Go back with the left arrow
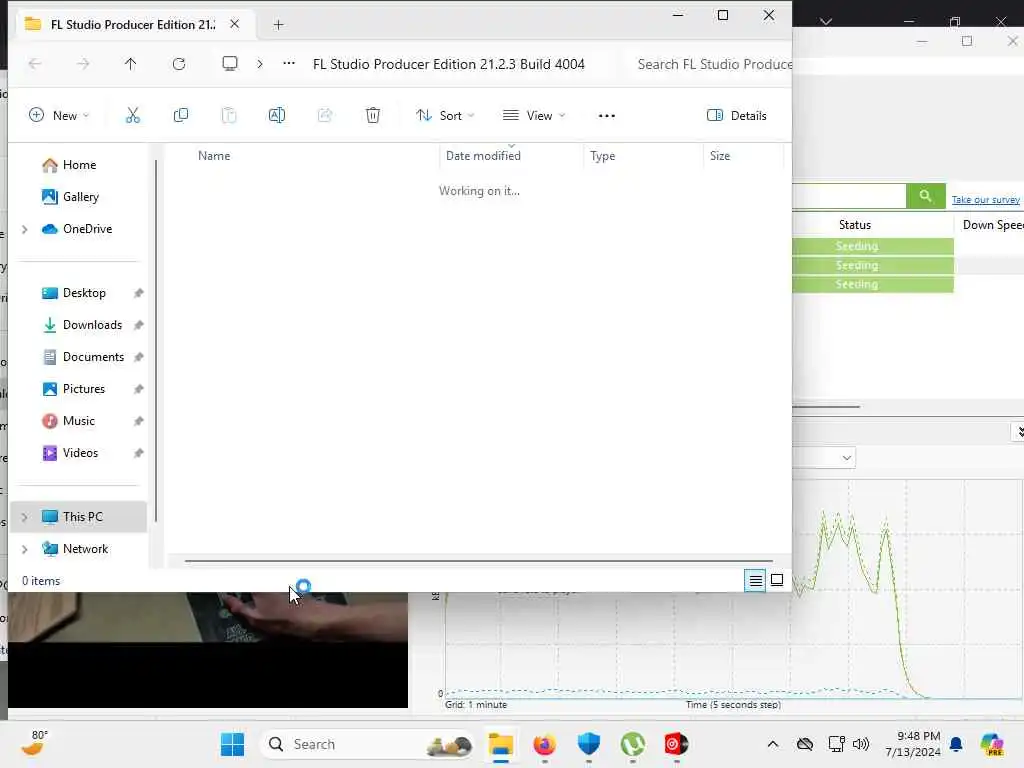 click(35, 64)
